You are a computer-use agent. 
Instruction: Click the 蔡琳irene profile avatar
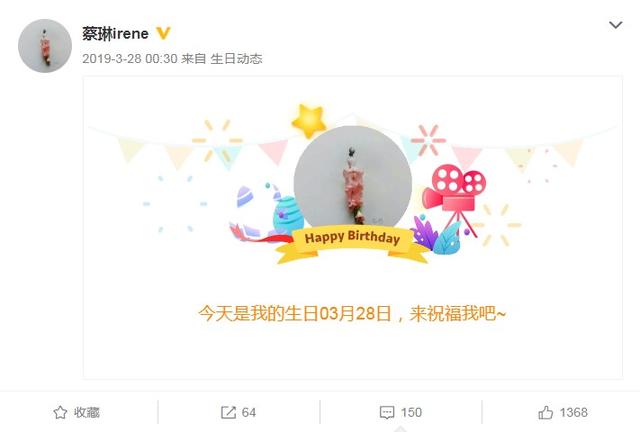(x=45, y=46)
